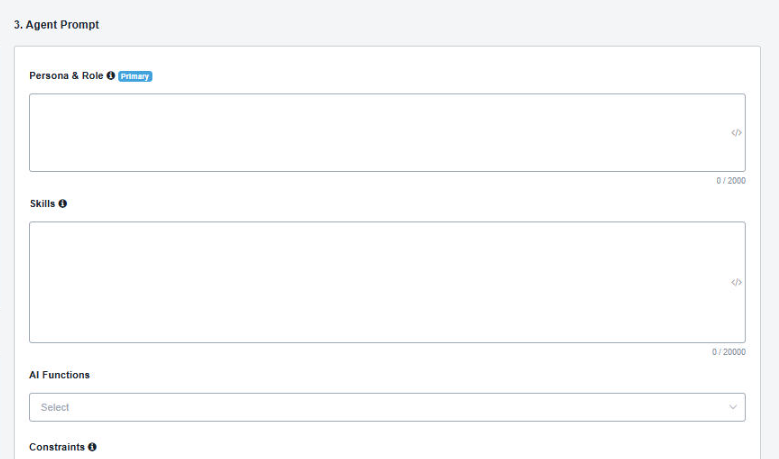Click the Constraints field label
The image size is (779, 459).
[57, 447]
